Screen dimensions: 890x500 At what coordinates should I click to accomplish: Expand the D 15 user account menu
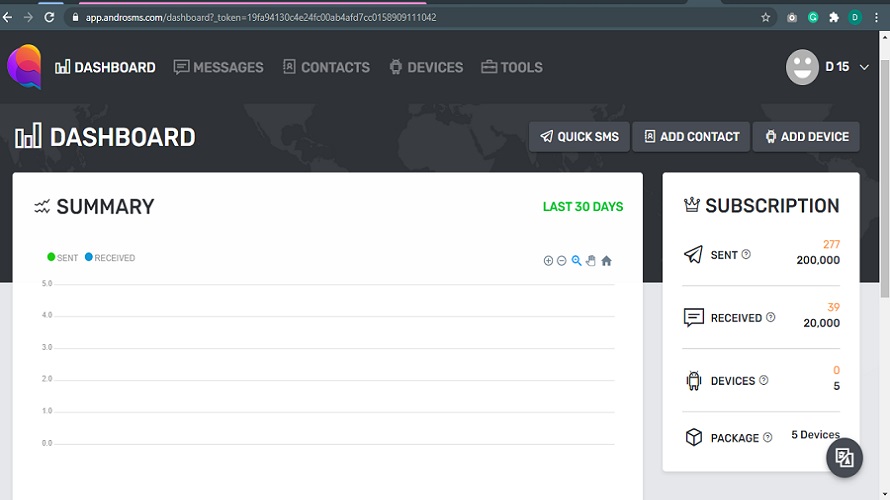click(828, 67)
